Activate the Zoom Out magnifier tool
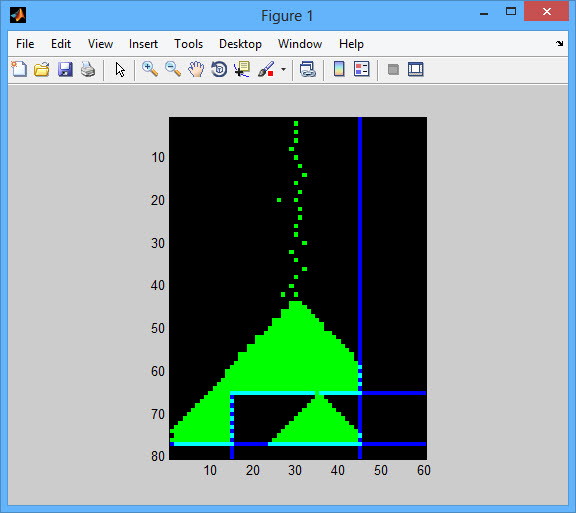The height and width of the screenshot is (513, 576). point(173,69)
